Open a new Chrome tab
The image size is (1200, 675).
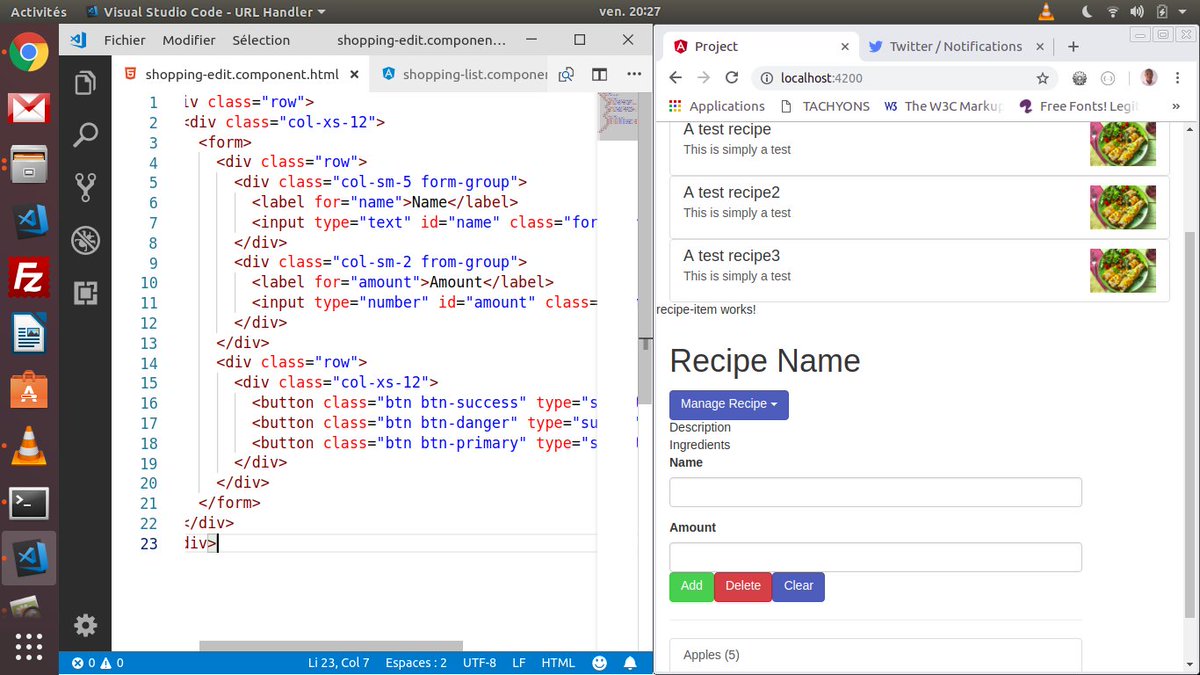click(x=1073, y=46)
